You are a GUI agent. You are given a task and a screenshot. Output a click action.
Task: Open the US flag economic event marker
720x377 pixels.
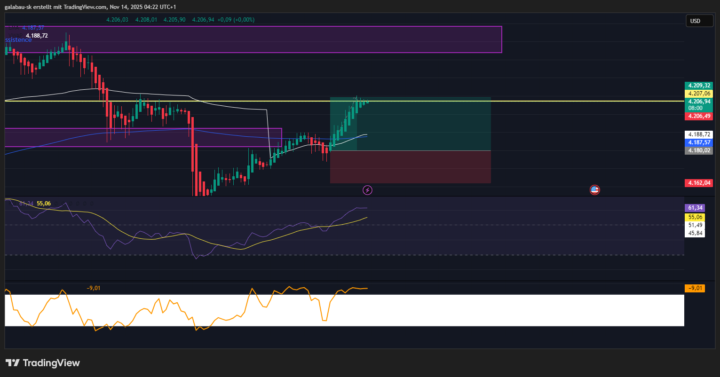pyautogui.click(x=595, y=190)
